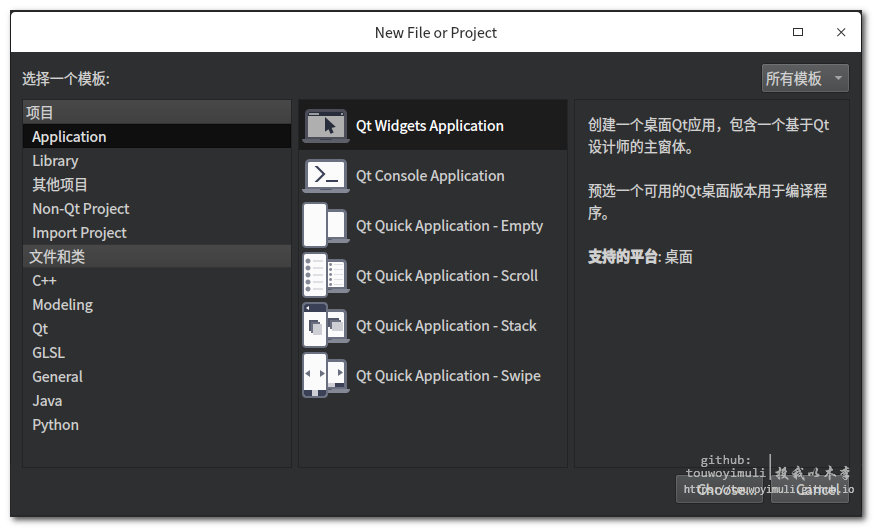Maximize the New File or Project dialog
Viewport: 873px width, 528px height.
click(x=798, y=32)
